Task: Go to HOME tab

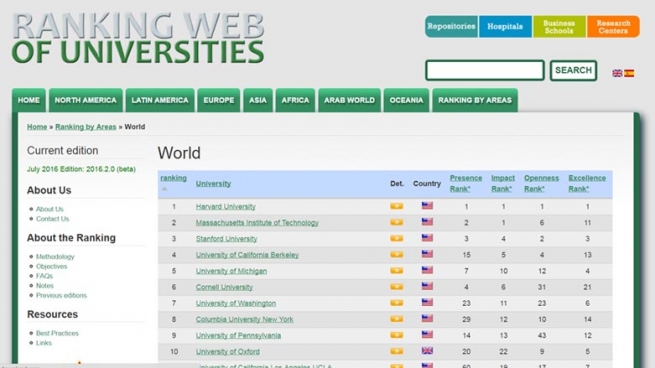Action: pyautogui.click(x=29, y=100)
